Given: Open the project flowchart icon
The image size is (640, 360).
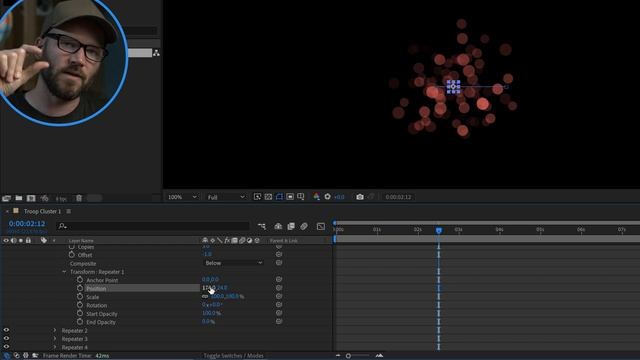Looking at the screenshot, I should (156, 53).
